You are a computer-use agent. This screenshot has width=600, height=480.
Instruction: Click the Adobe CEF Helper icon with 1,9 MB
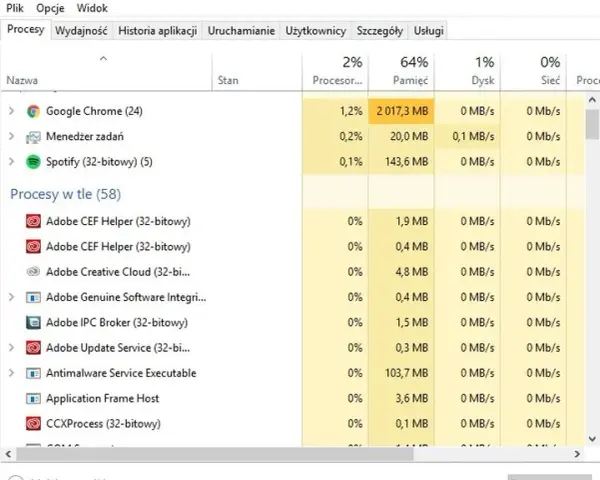[x=33, y=221]
